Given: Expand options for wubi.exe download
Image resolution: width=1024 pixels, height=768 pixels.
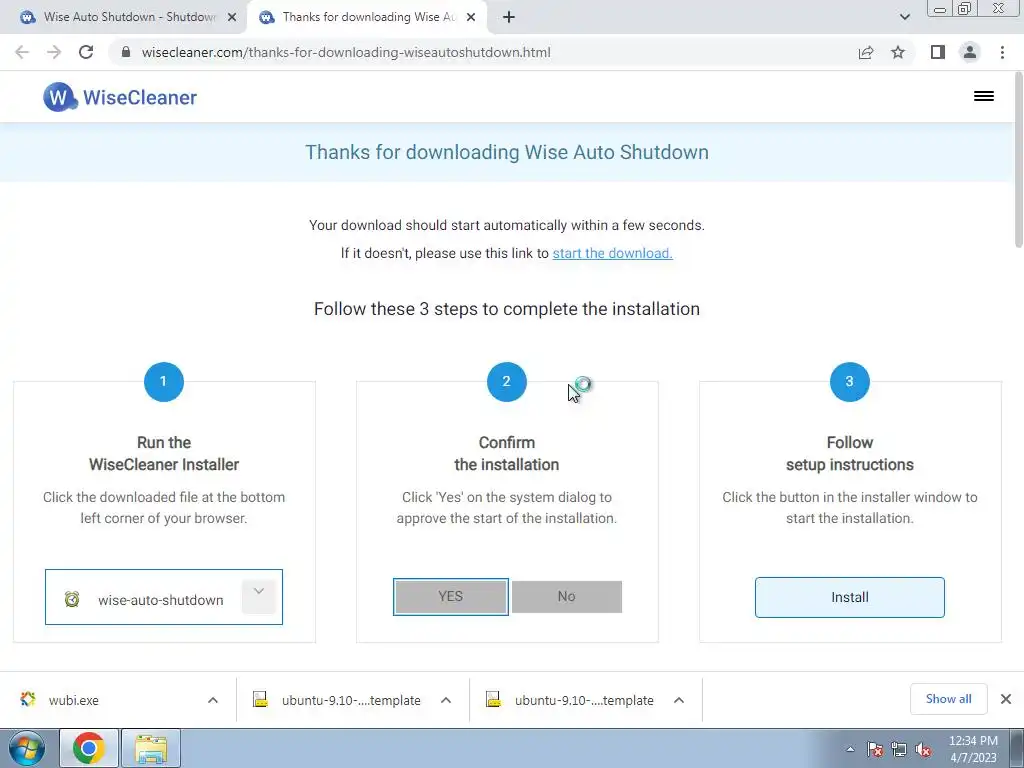Looking at the screenshot, I should (x=213, y=700).
